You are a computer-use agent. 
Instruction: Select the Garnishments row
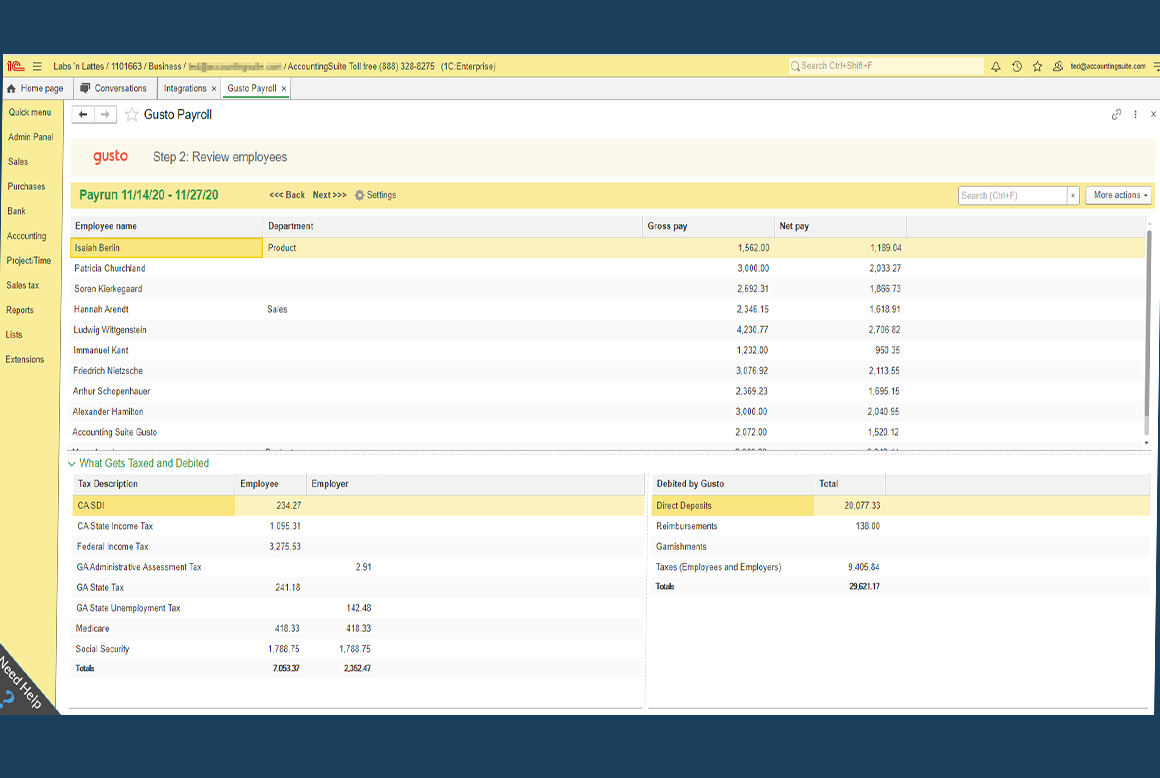(x=900, y=547)
